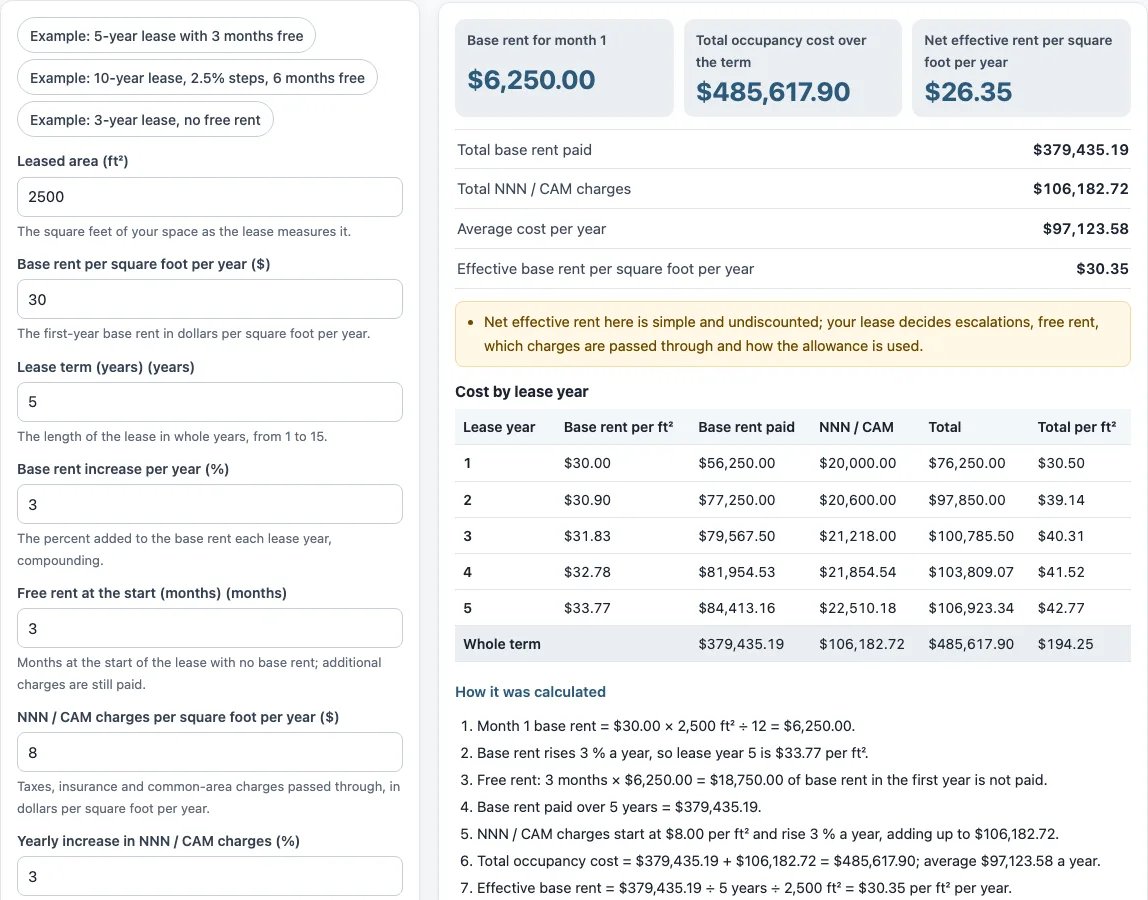Edit yearly increase in NNN / CAM field
The height and width of the screenshot is (900, 1148).
coord(209,876)
